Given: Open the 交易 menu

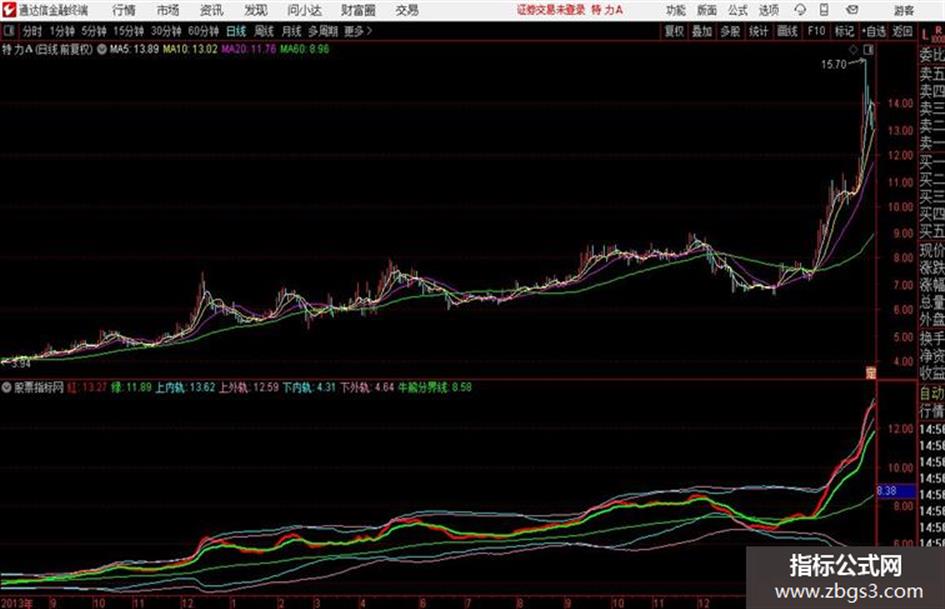Looking at the screenshot, I should point(407,10).
